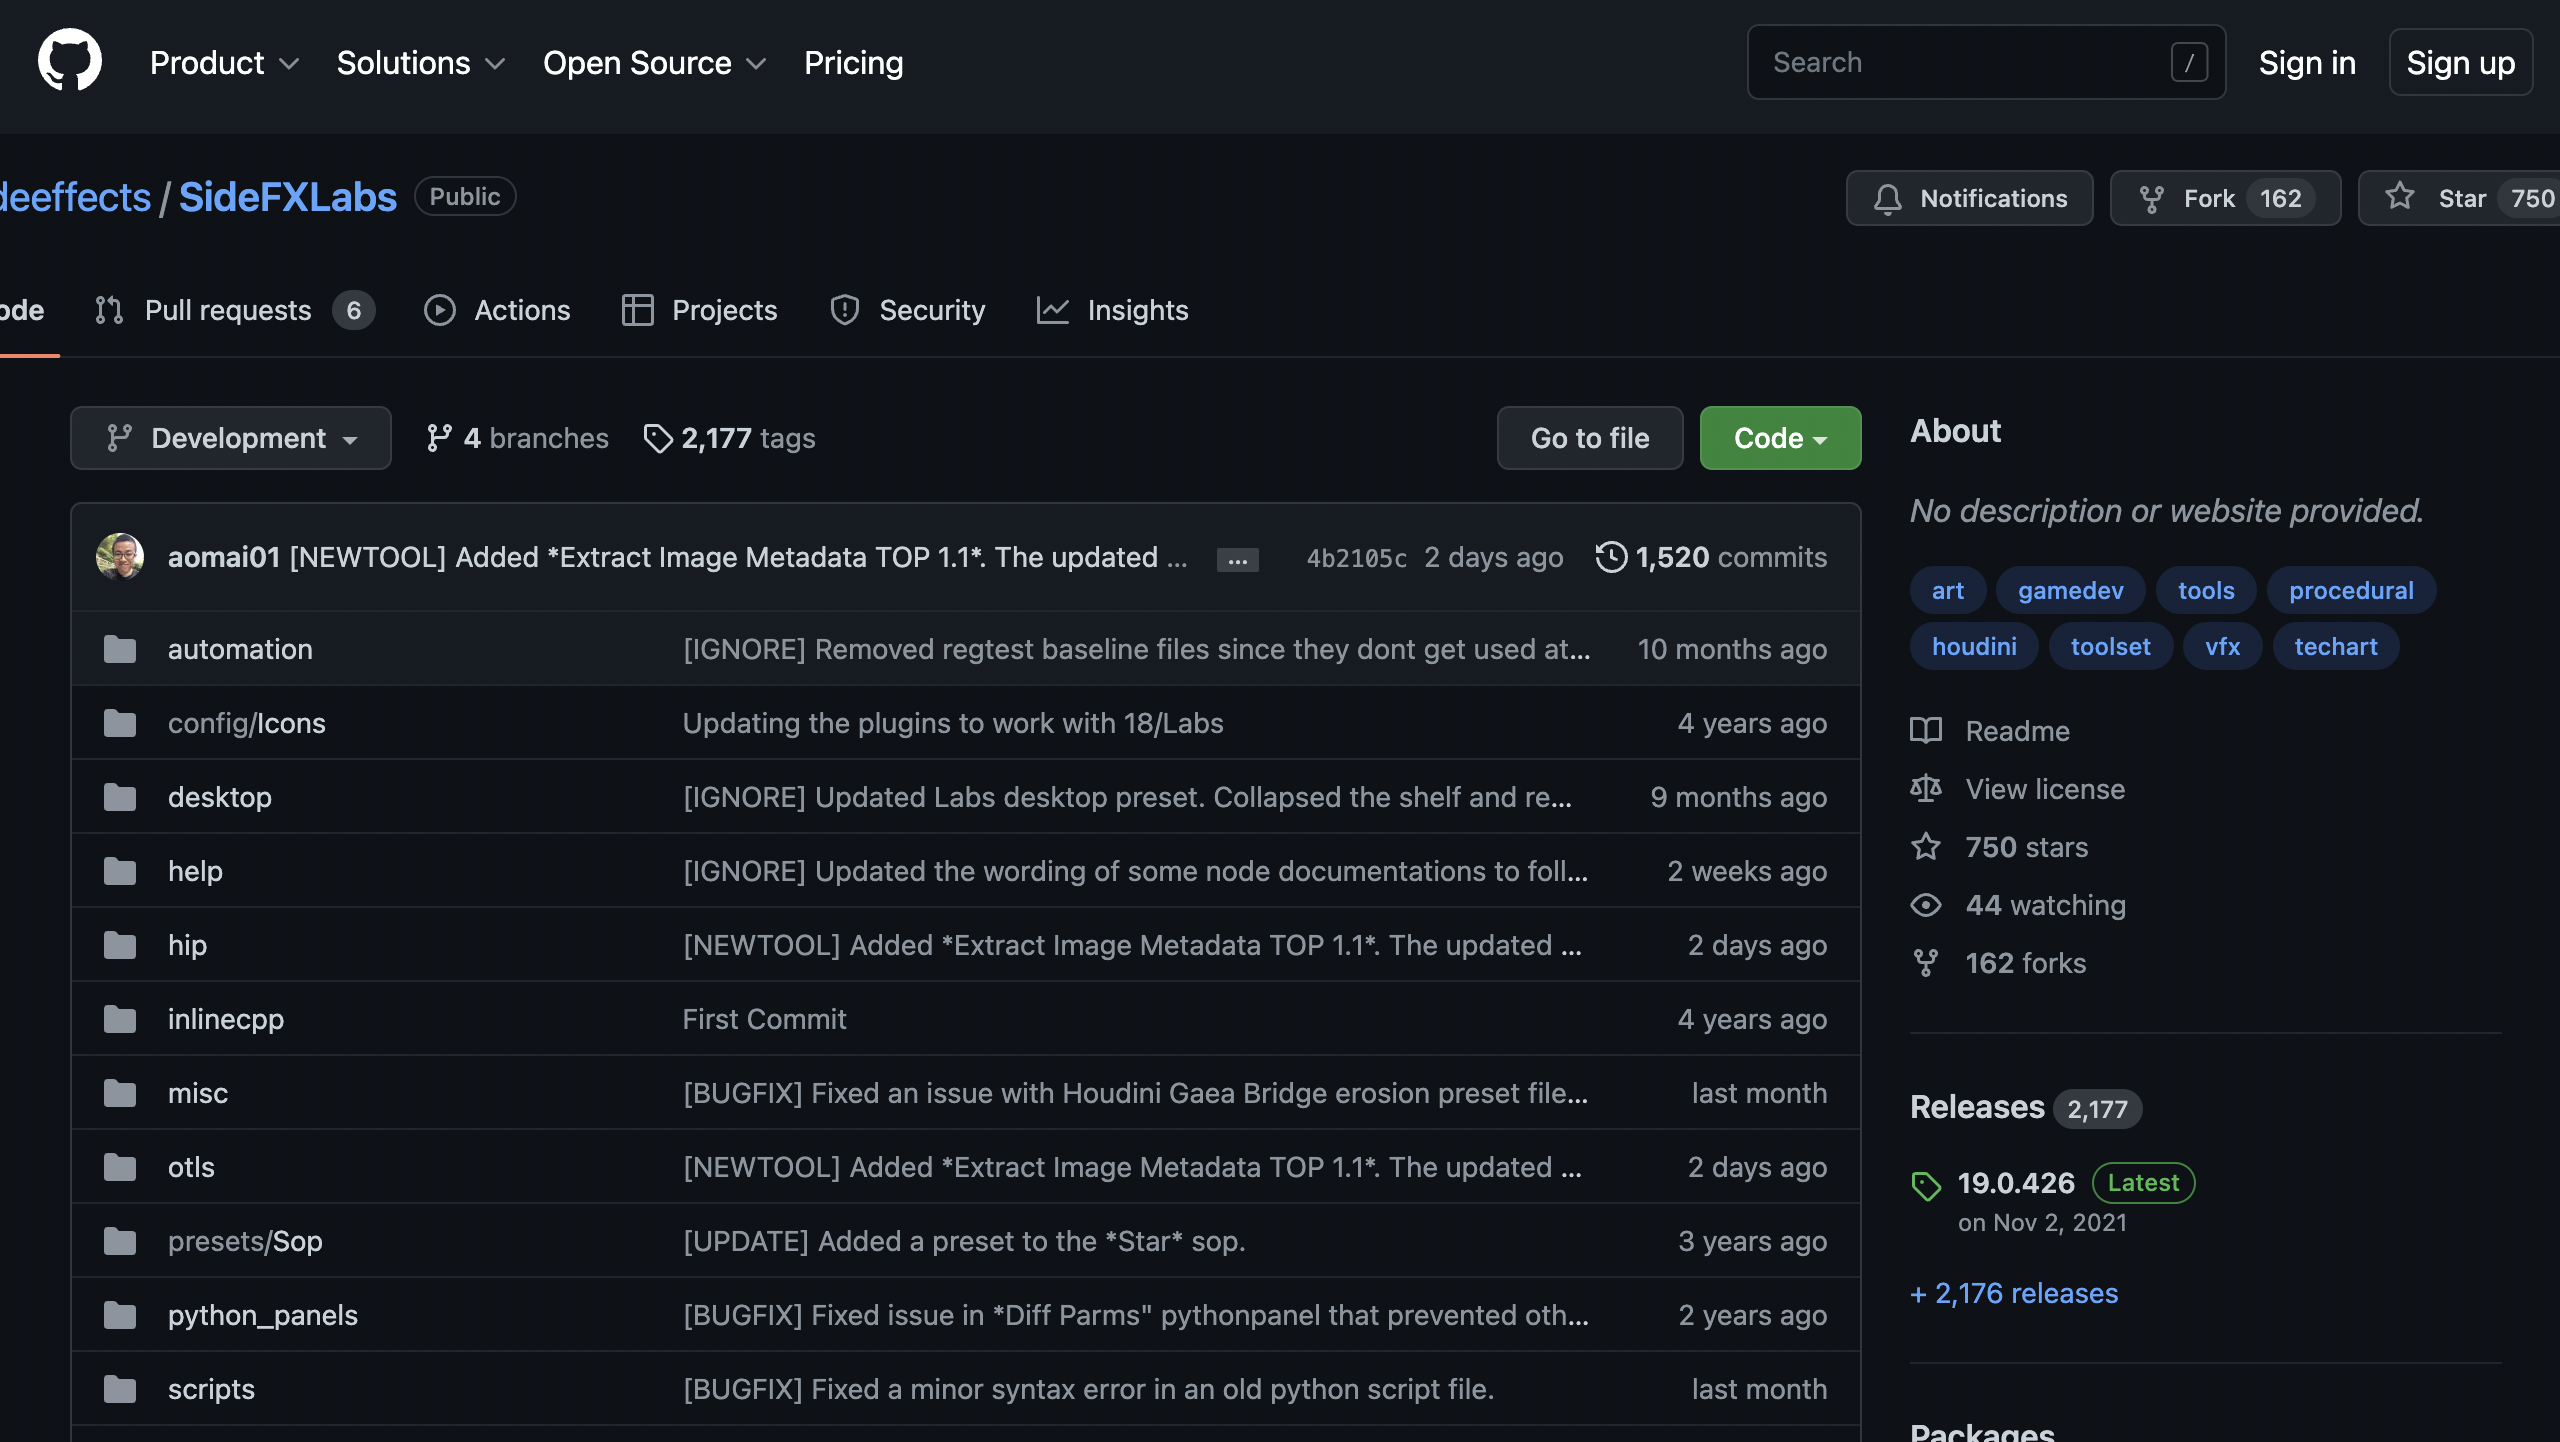
Task: Expand the commit message ellipsis button
Action: [x=1237, y=560]
